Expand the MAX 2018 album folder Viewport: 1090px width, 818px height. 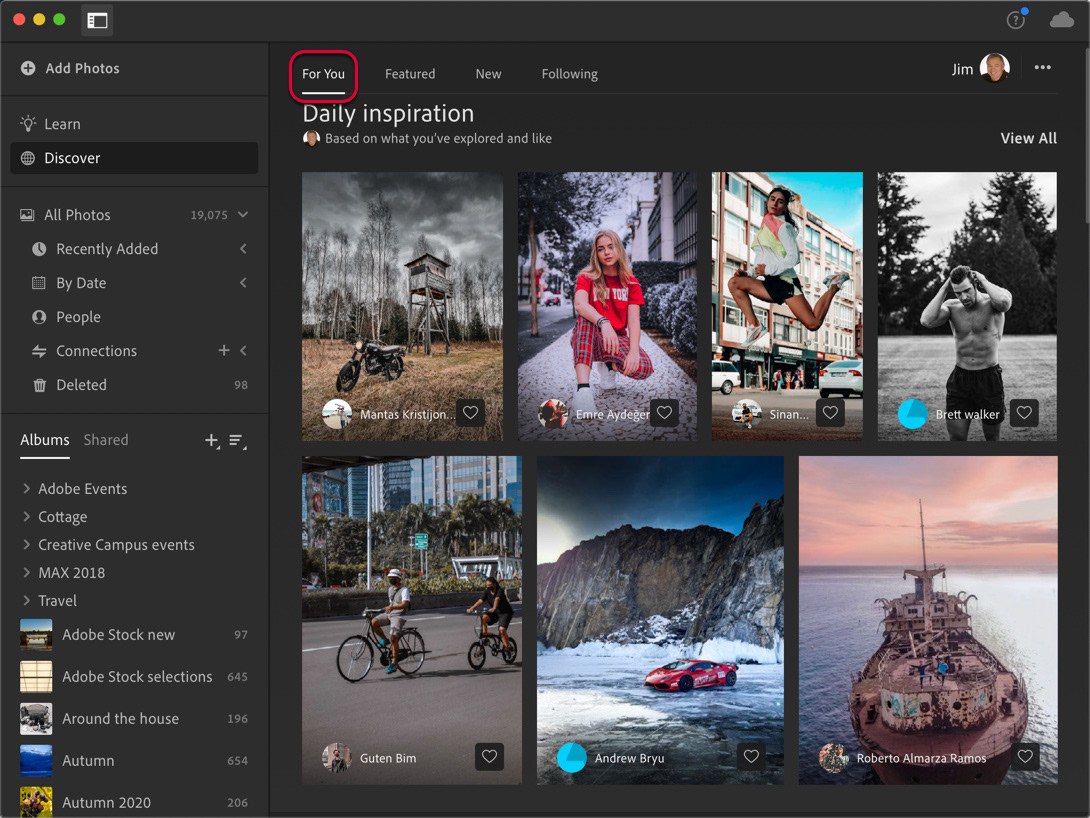point(26,573)
